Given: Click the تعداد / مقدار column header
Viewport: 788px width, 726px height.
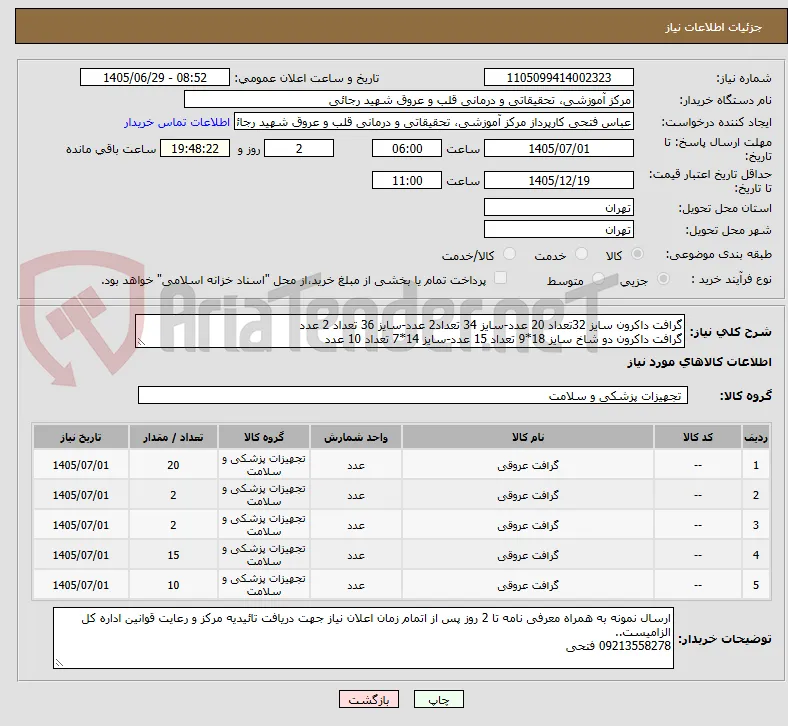Looking at the screenshot, I should pos(173,437).
